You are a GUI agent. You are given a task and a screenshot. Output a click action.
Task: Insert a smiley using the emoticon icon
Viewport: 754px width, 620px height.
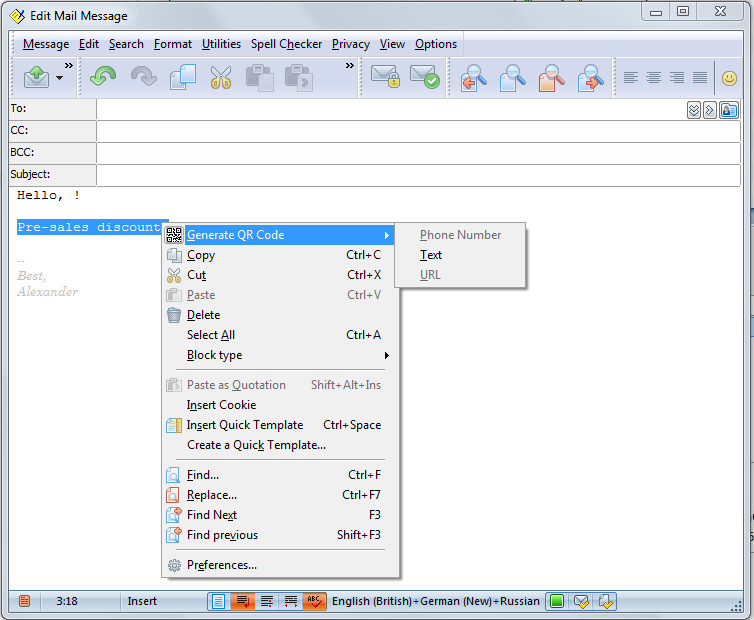coord(729,78)
